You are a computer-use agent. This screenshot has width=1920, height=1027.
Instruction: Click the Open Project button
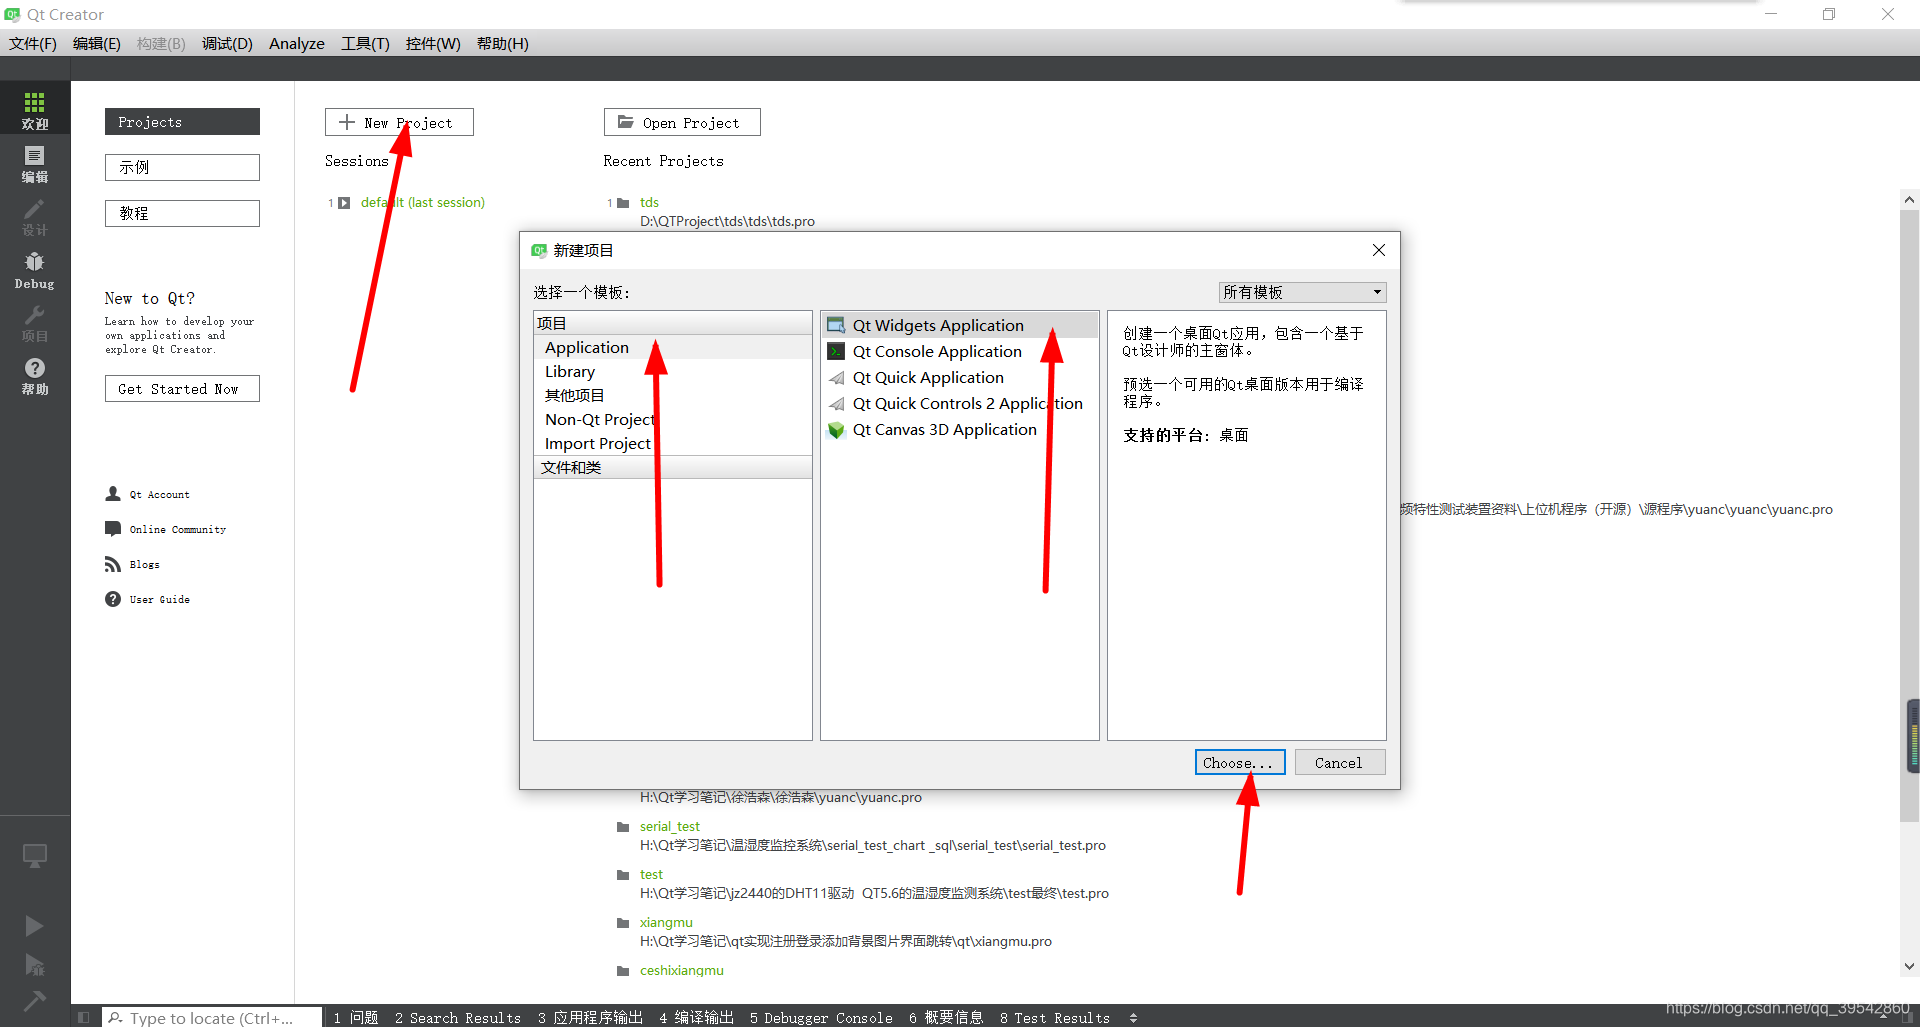pos(682,122)
